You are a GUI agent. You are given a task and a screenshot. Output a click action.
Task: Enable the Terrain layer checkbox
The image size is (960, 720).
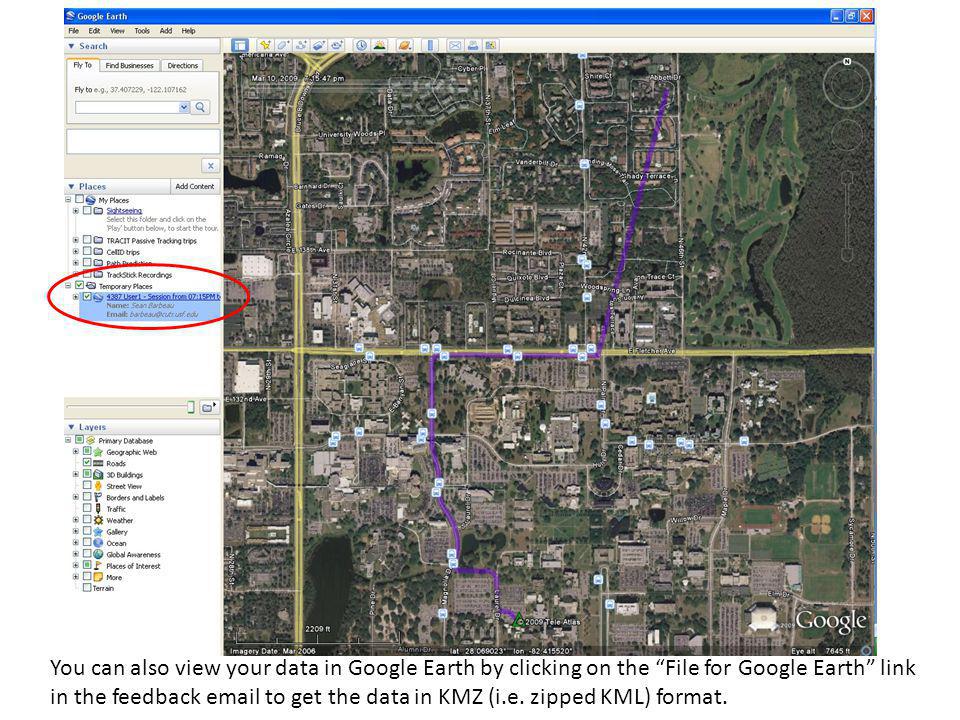tap(87, 588)
